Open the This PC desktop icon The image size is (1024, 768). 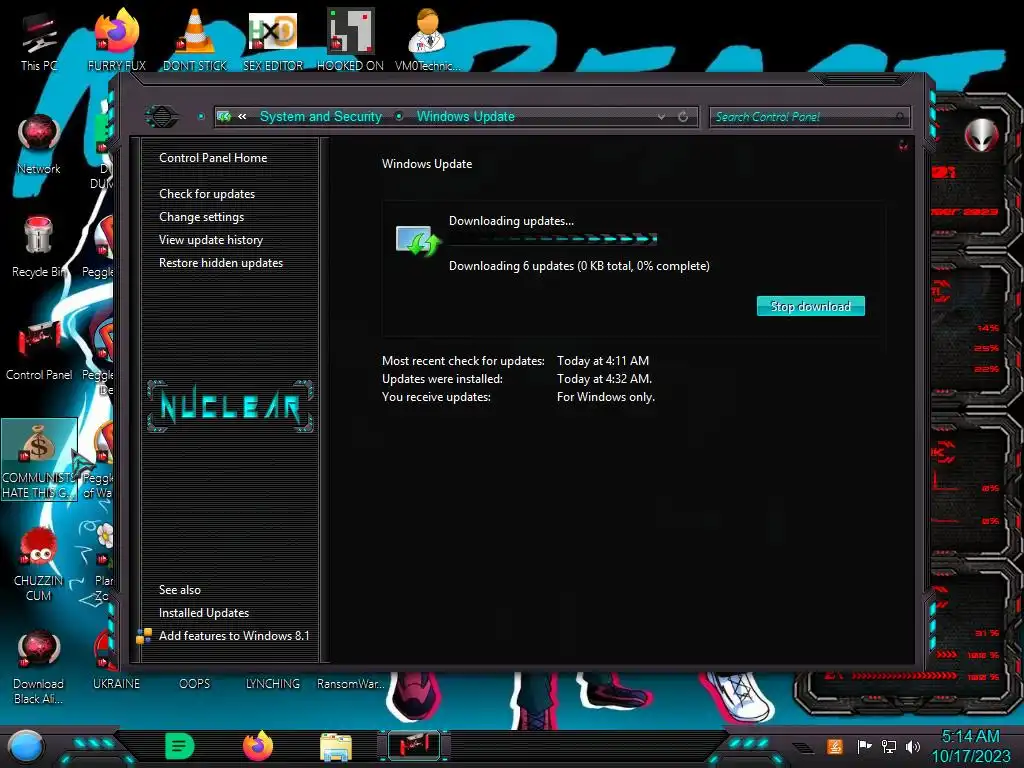[x=39, y=40]
